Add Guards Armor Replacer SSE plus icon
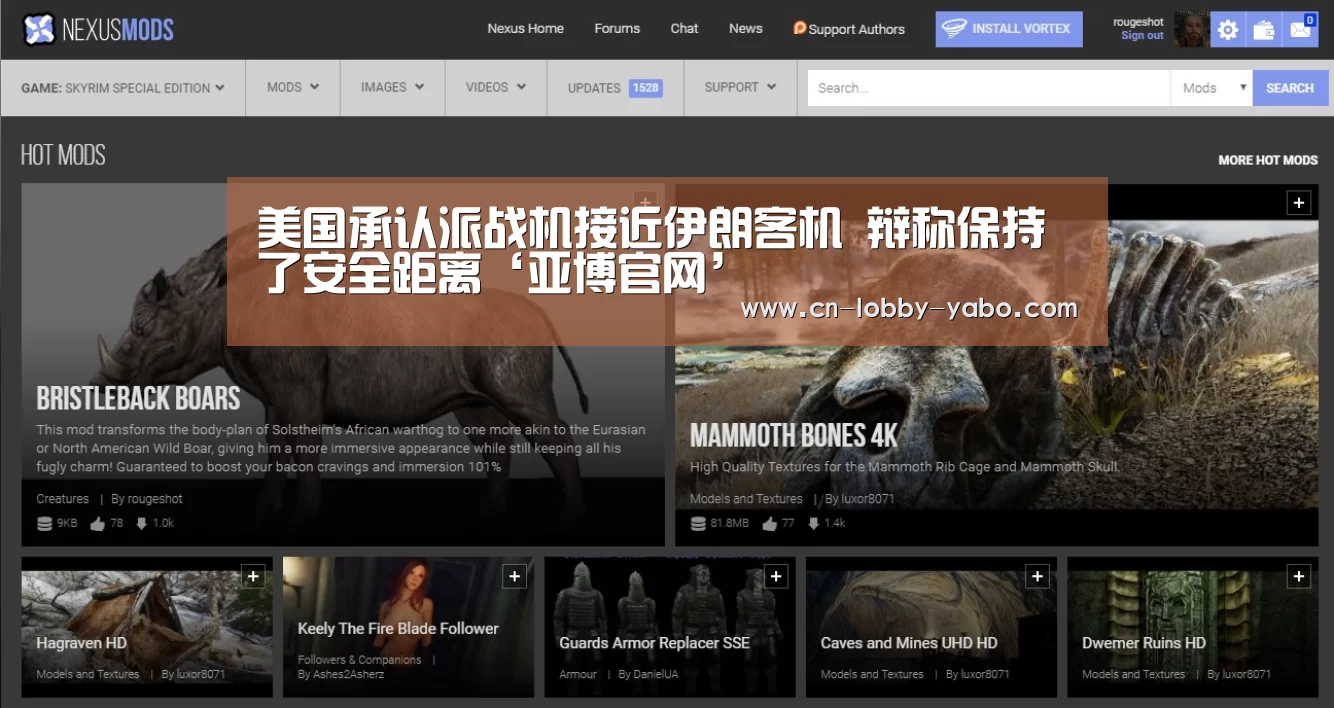Image resolution: width=1334 pixels, height=708 pixels. [775, 576]
